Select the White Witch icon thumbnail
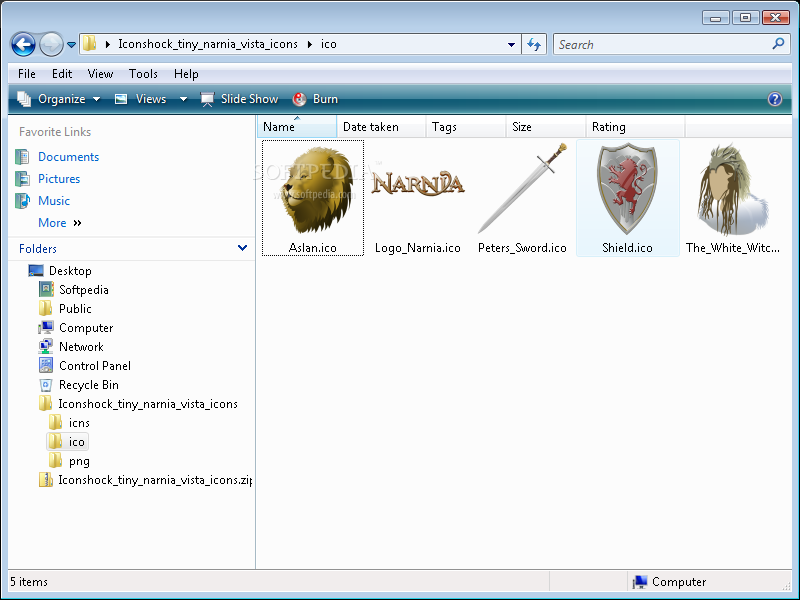The width and height of the screenshot is (800, 600). click(x=733, y=198)
